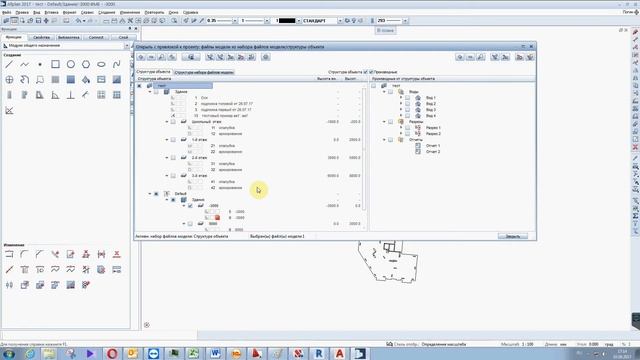Click the Высота column header
The image size is (640, 360).
[327, 78]
